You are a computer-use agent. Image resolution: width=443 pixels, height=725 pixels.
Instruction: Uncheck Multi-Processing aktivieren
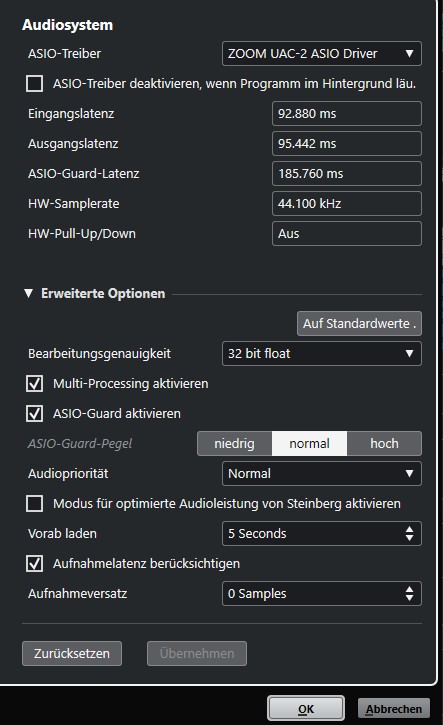[35, 384]
